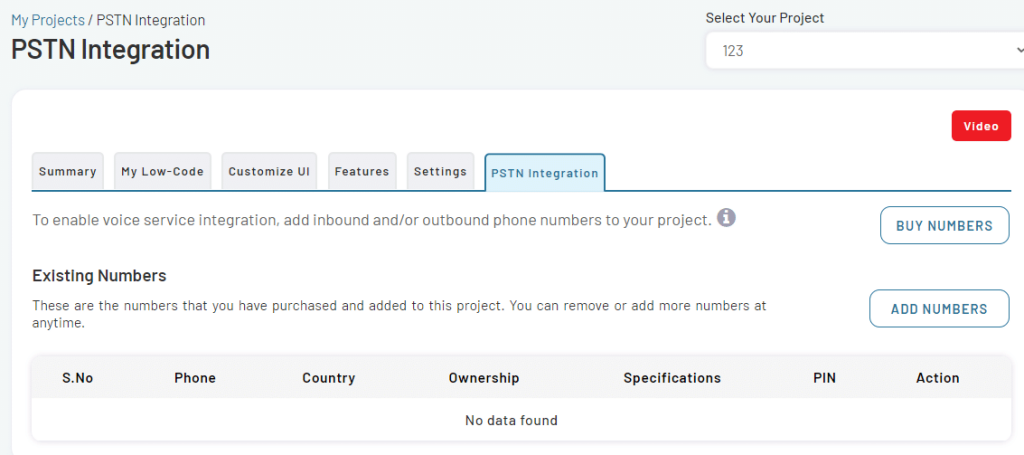
Task: Click the Action column header
Action: [x=938, y=378]
